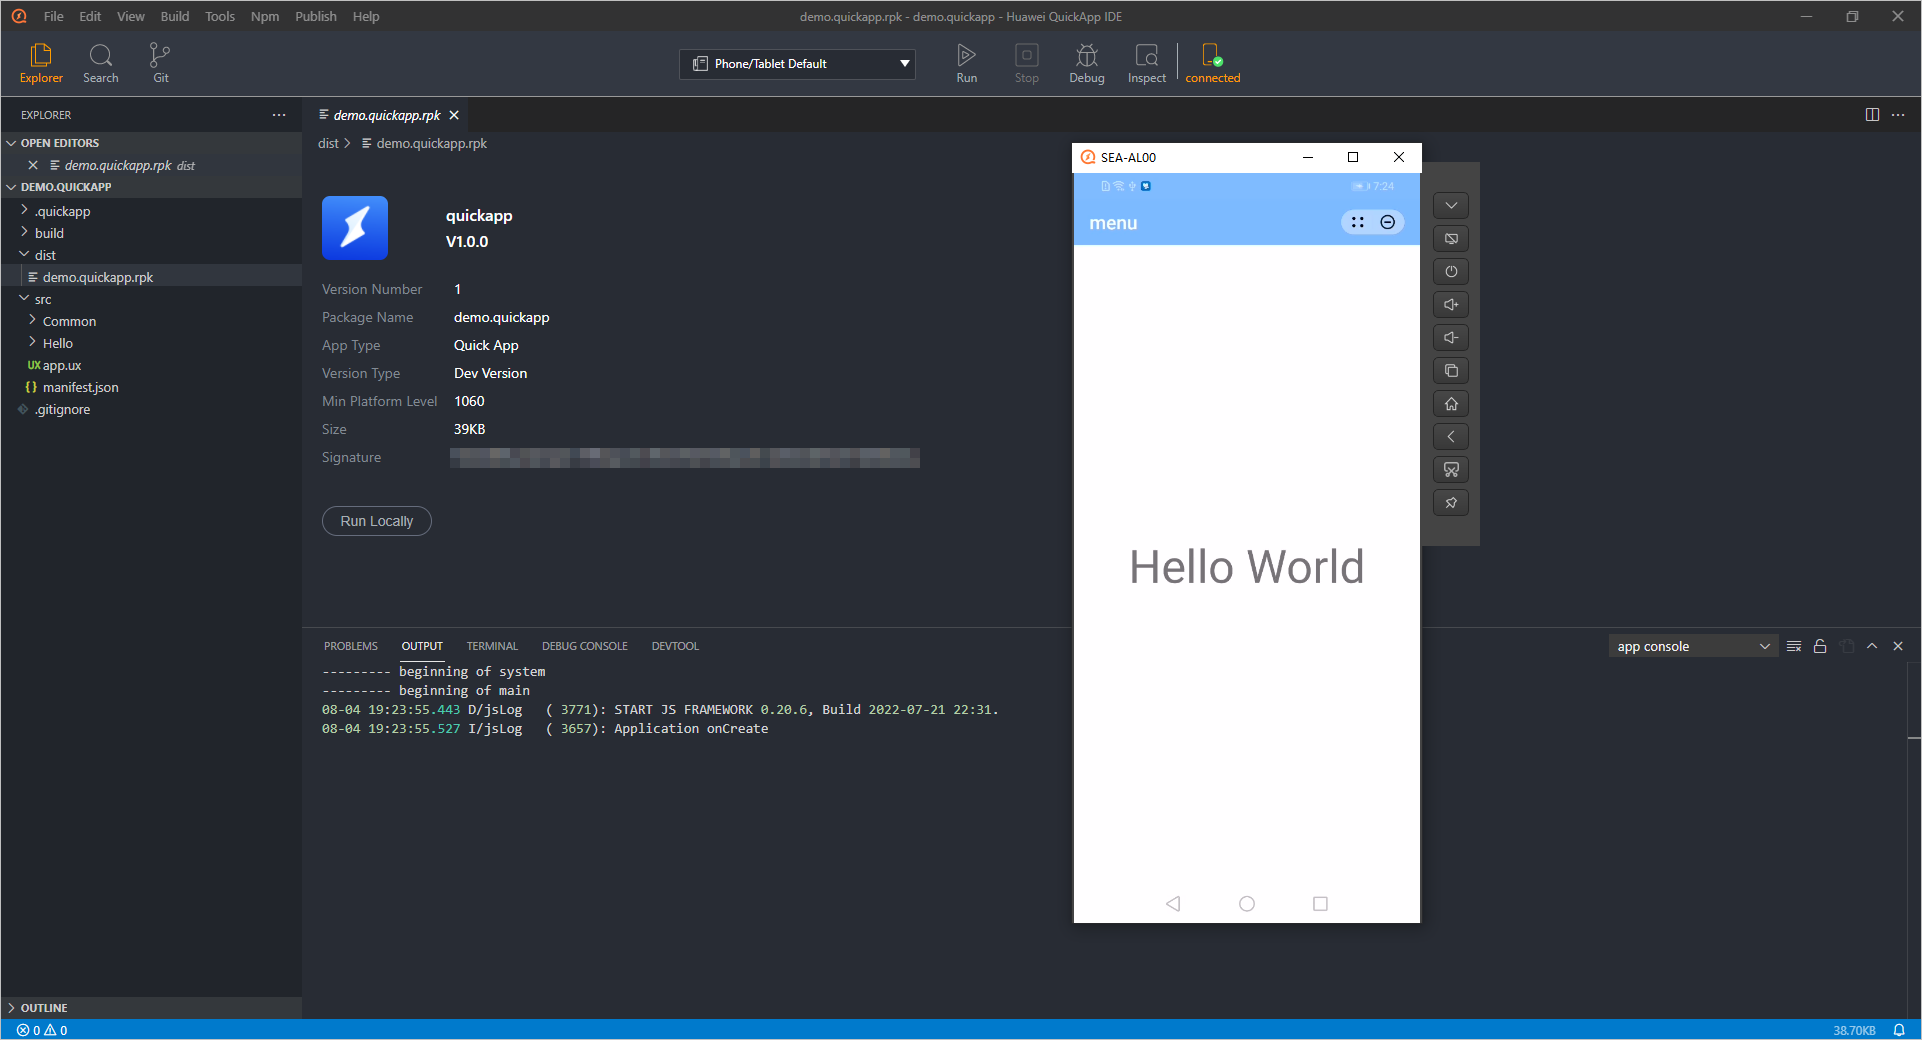This screenshot has width=1922, height=1040.
Task: Tap the phone back navigation triangle
Action: 1173,904
